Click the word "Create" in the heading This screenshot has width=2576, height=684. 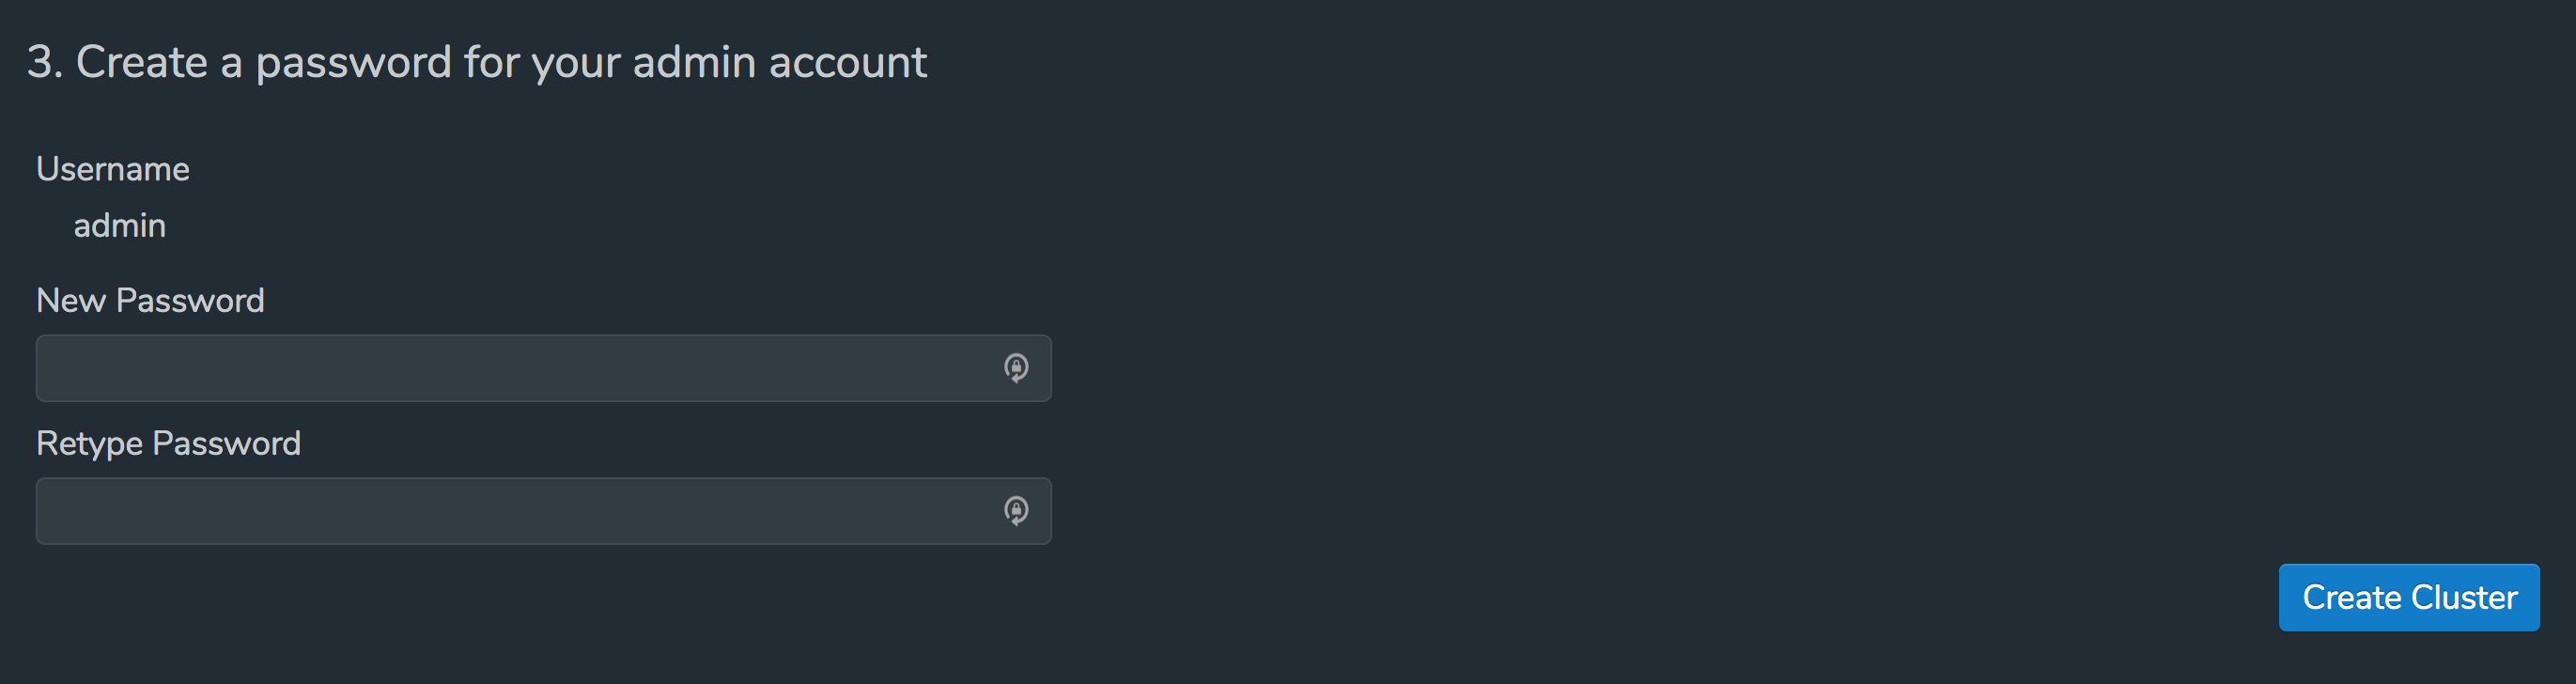(x=142, y=62)
